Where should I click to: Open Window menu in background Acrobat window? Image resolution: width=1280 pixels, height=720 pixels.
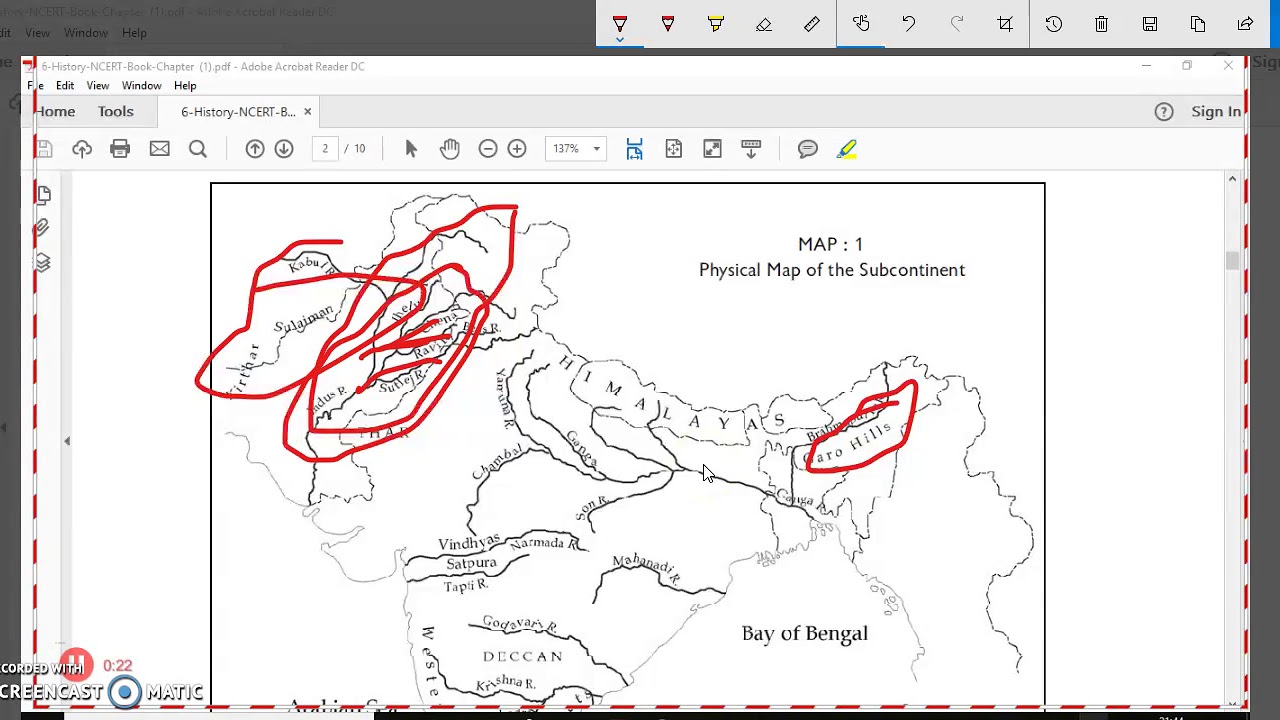point(86,33)
